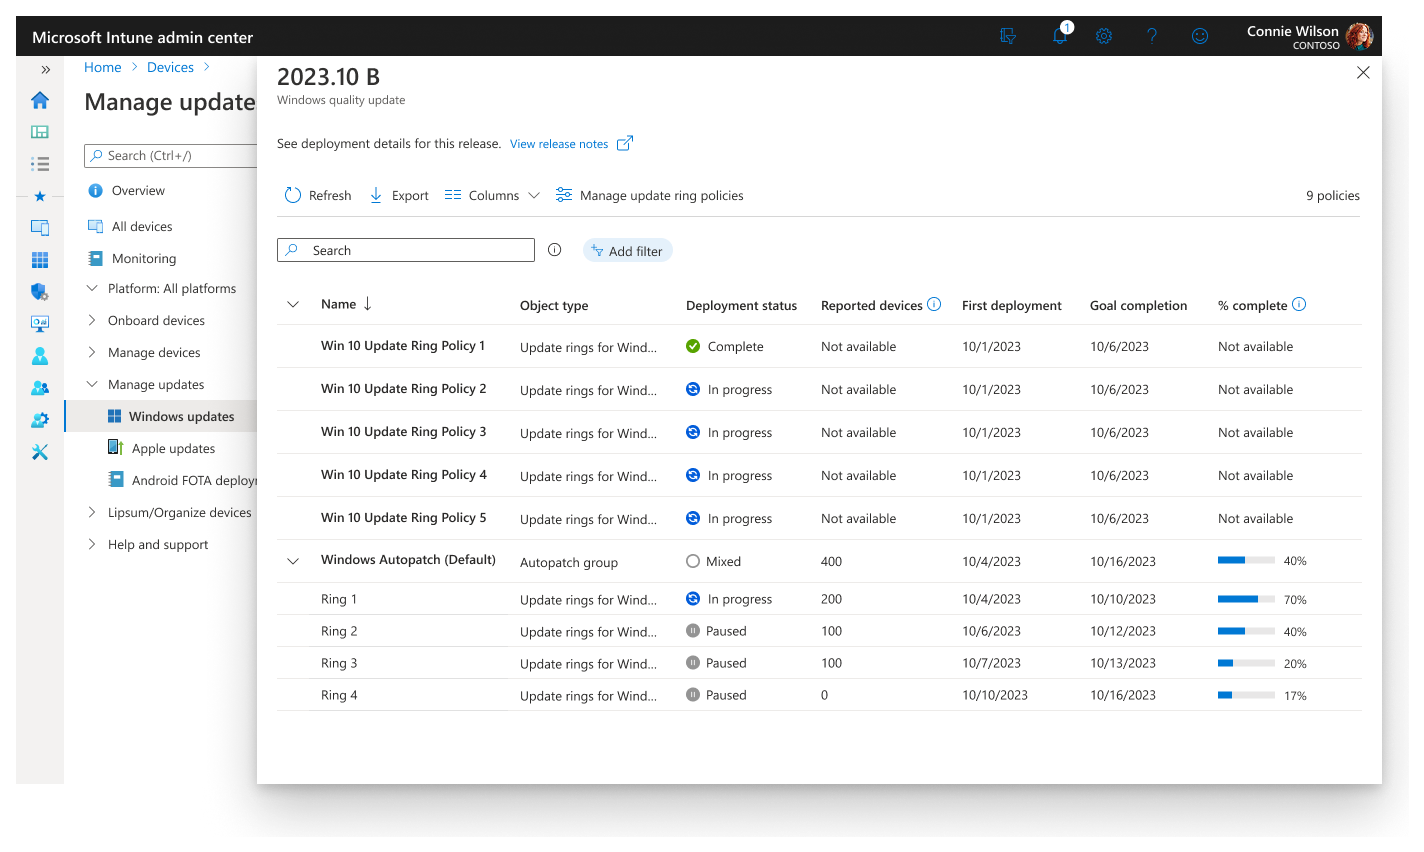Click the external link icon beside View release notes

tap(625, 143)
